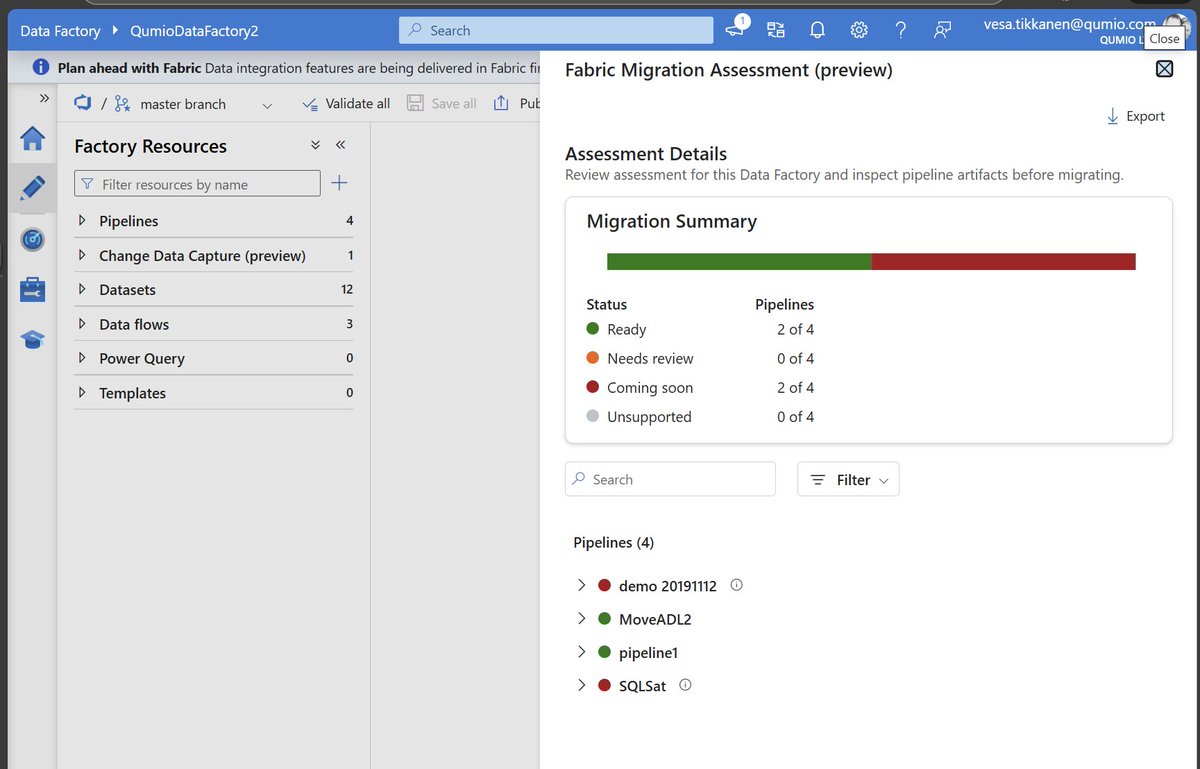Click info icon next to demo 20191112

coord(737,585)
